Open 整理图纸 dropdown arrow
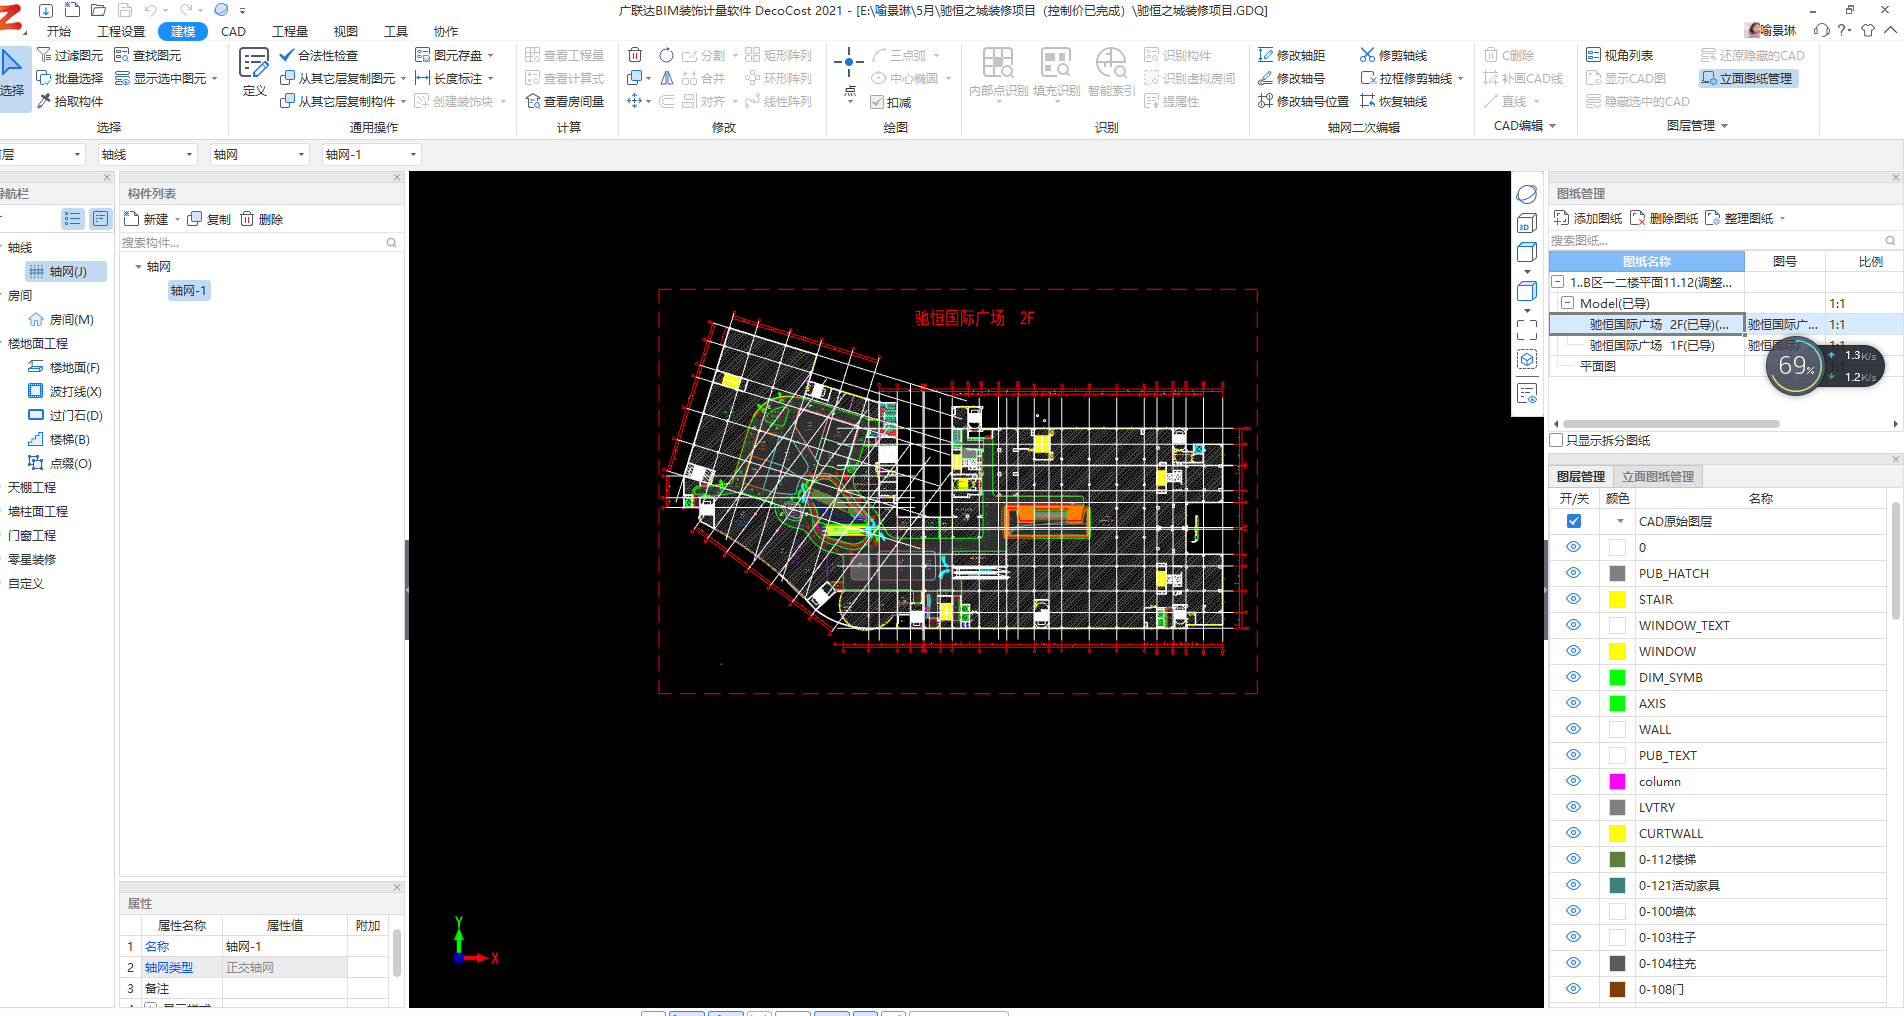The image size is (1904, 1016). [1782, 219]
